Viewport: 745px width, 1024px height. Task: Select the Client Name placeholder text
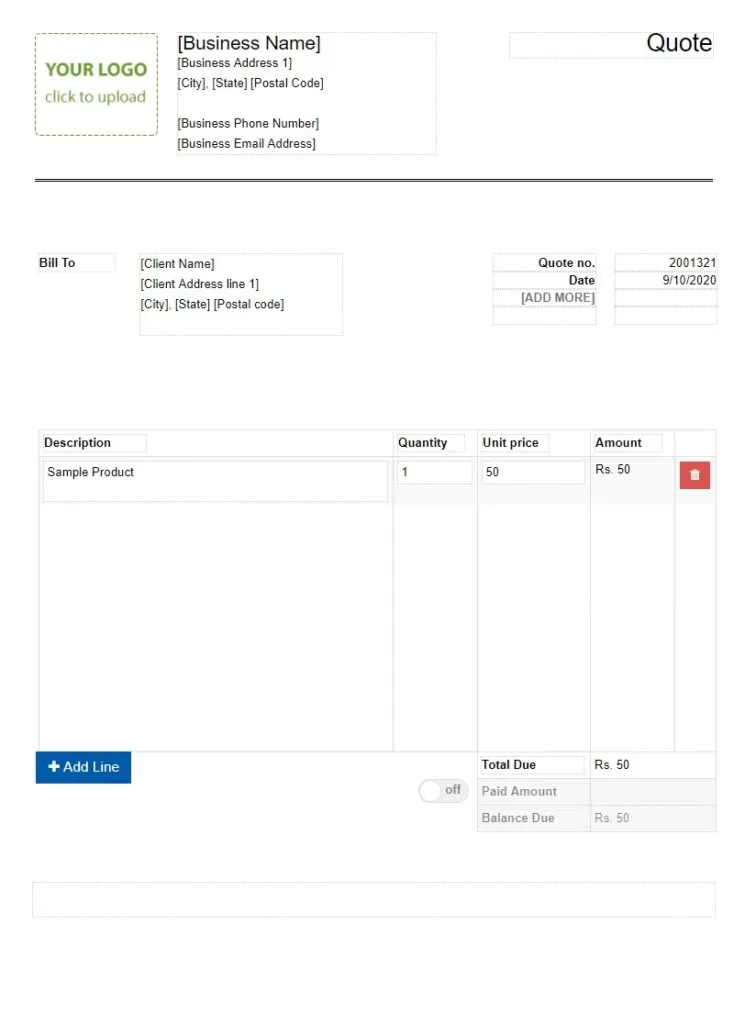(x=178, y=263)
